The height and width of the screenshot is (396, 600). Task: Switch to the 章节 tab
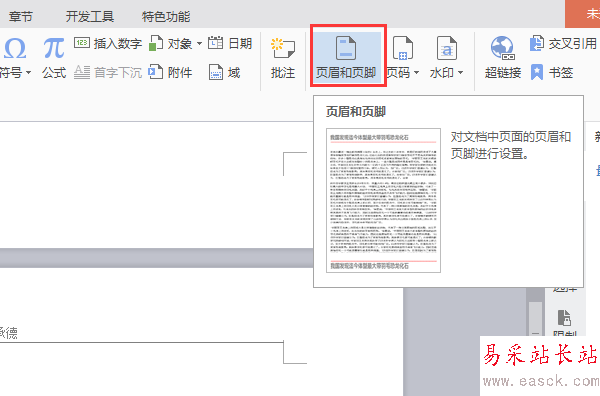pyautogui.click(x=21, y=16)
